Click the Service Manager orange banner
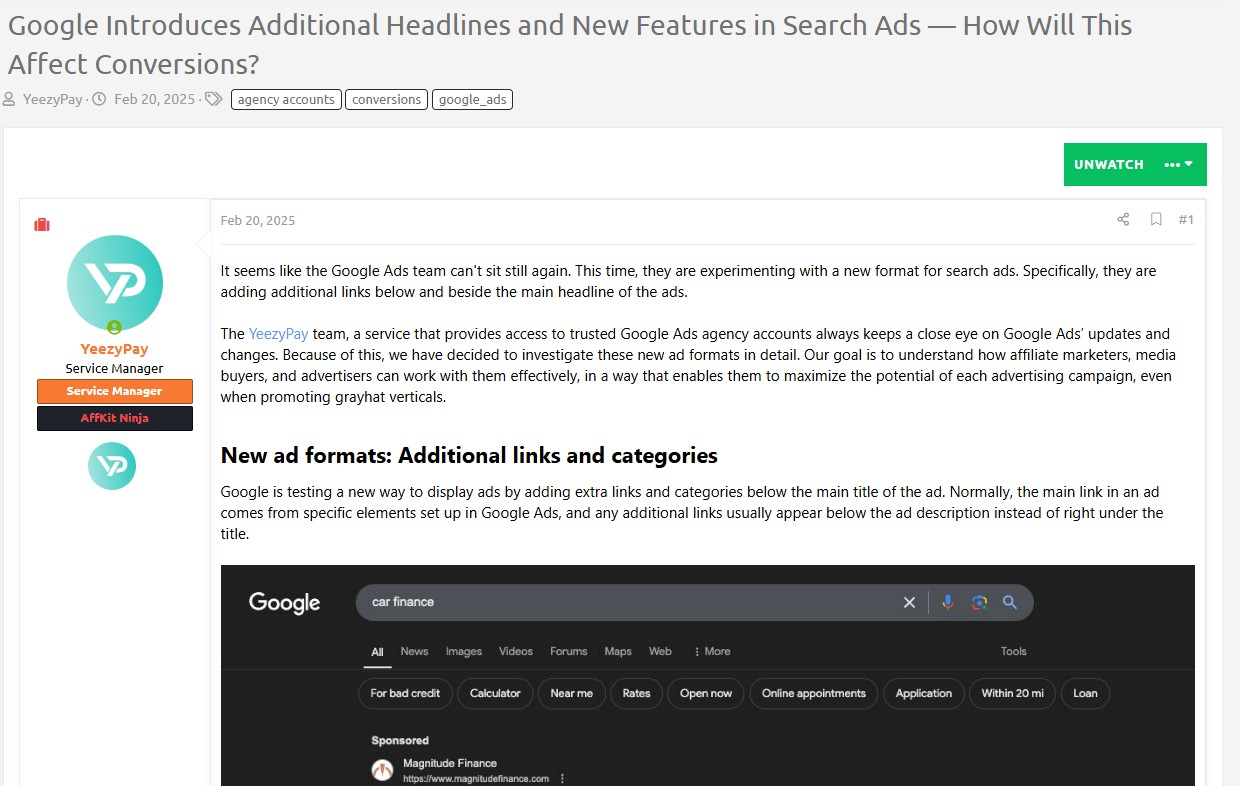The image size is (1240, 786). point(115,391)
